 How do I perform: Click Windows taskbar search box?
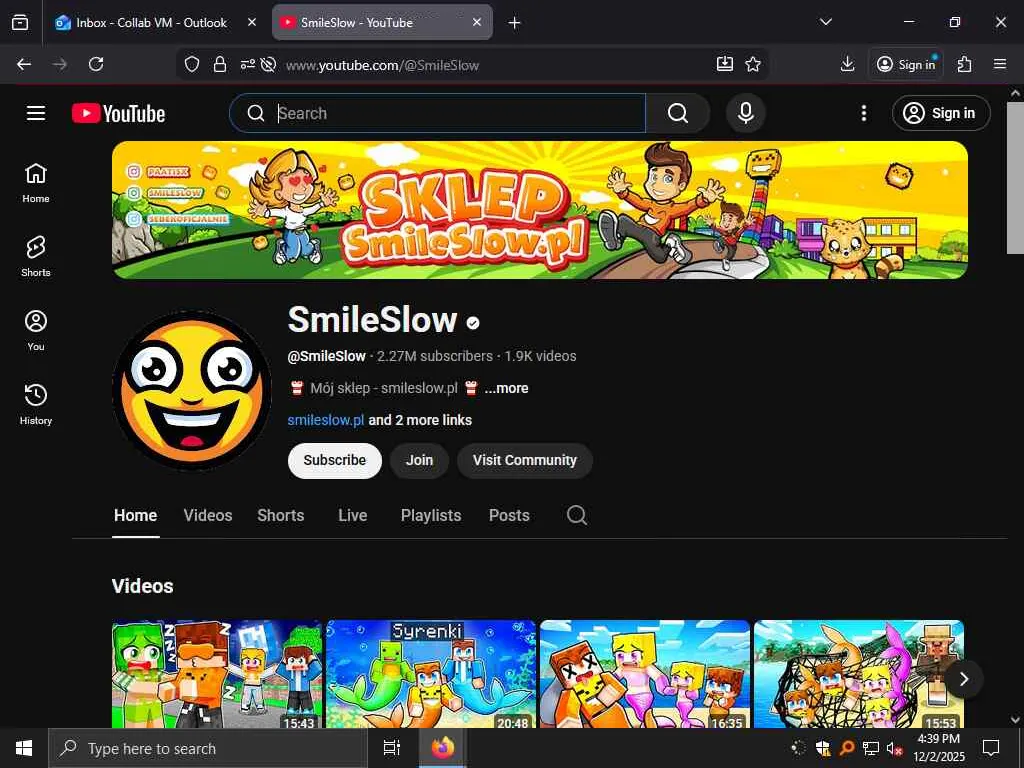click(208, 748)
